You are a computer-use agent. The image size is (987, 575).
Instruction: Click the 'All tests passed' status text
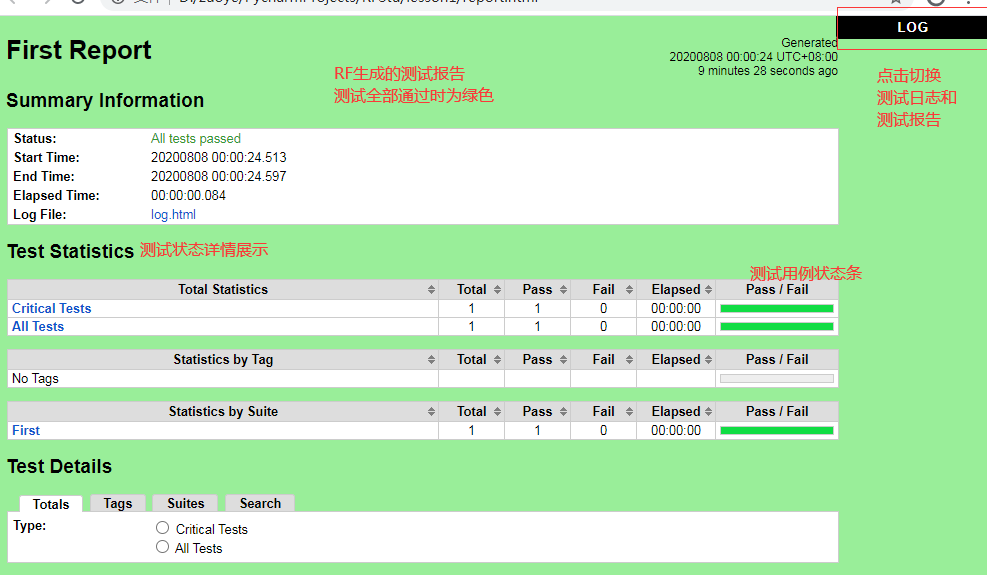point(196,139)
